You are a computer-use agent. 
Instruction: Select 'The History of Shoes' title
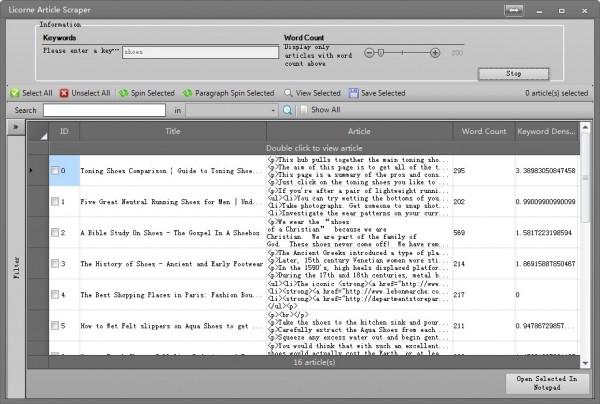coord(171,264)
